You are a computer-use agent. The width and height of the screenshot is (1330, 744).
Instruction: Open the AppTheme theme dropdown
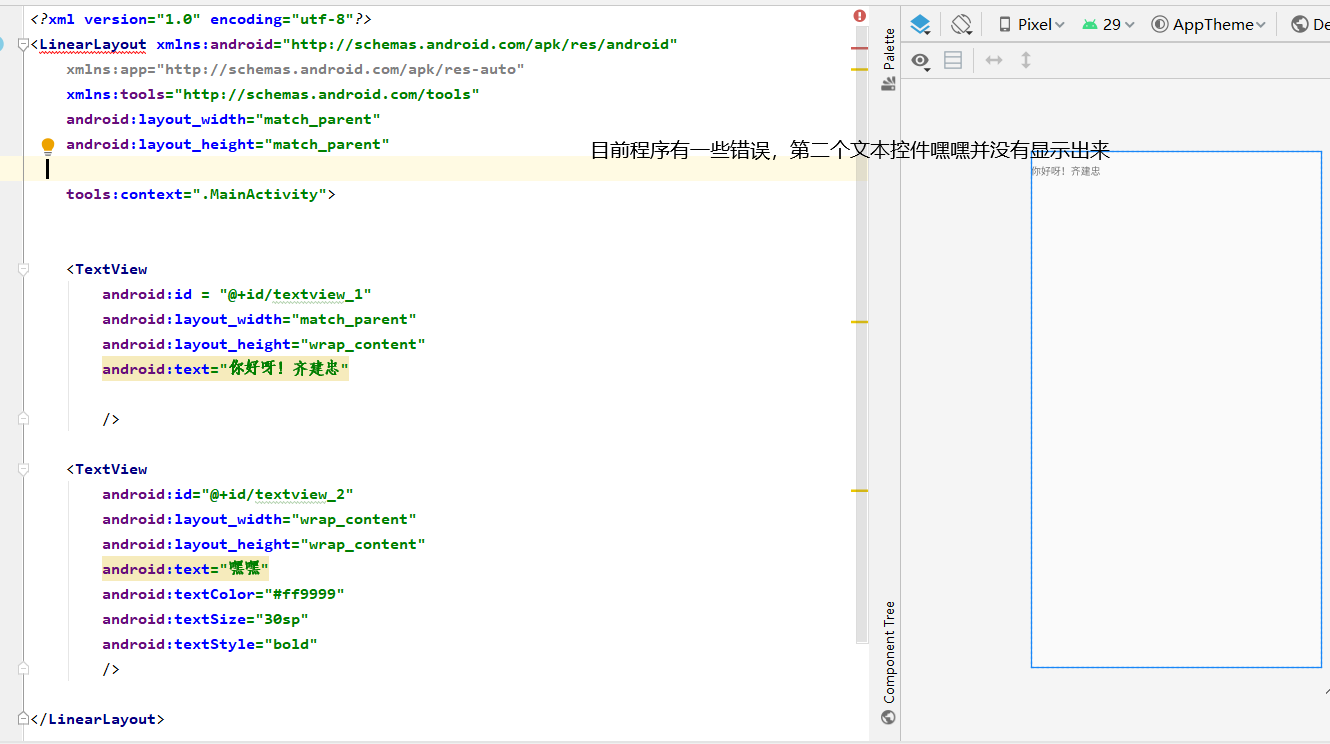tap(1209, 24)
